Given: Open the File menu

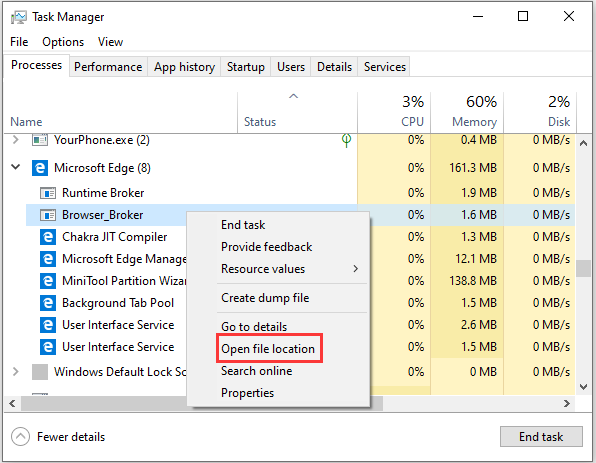Looking at the screenshot, I should 19,42.
